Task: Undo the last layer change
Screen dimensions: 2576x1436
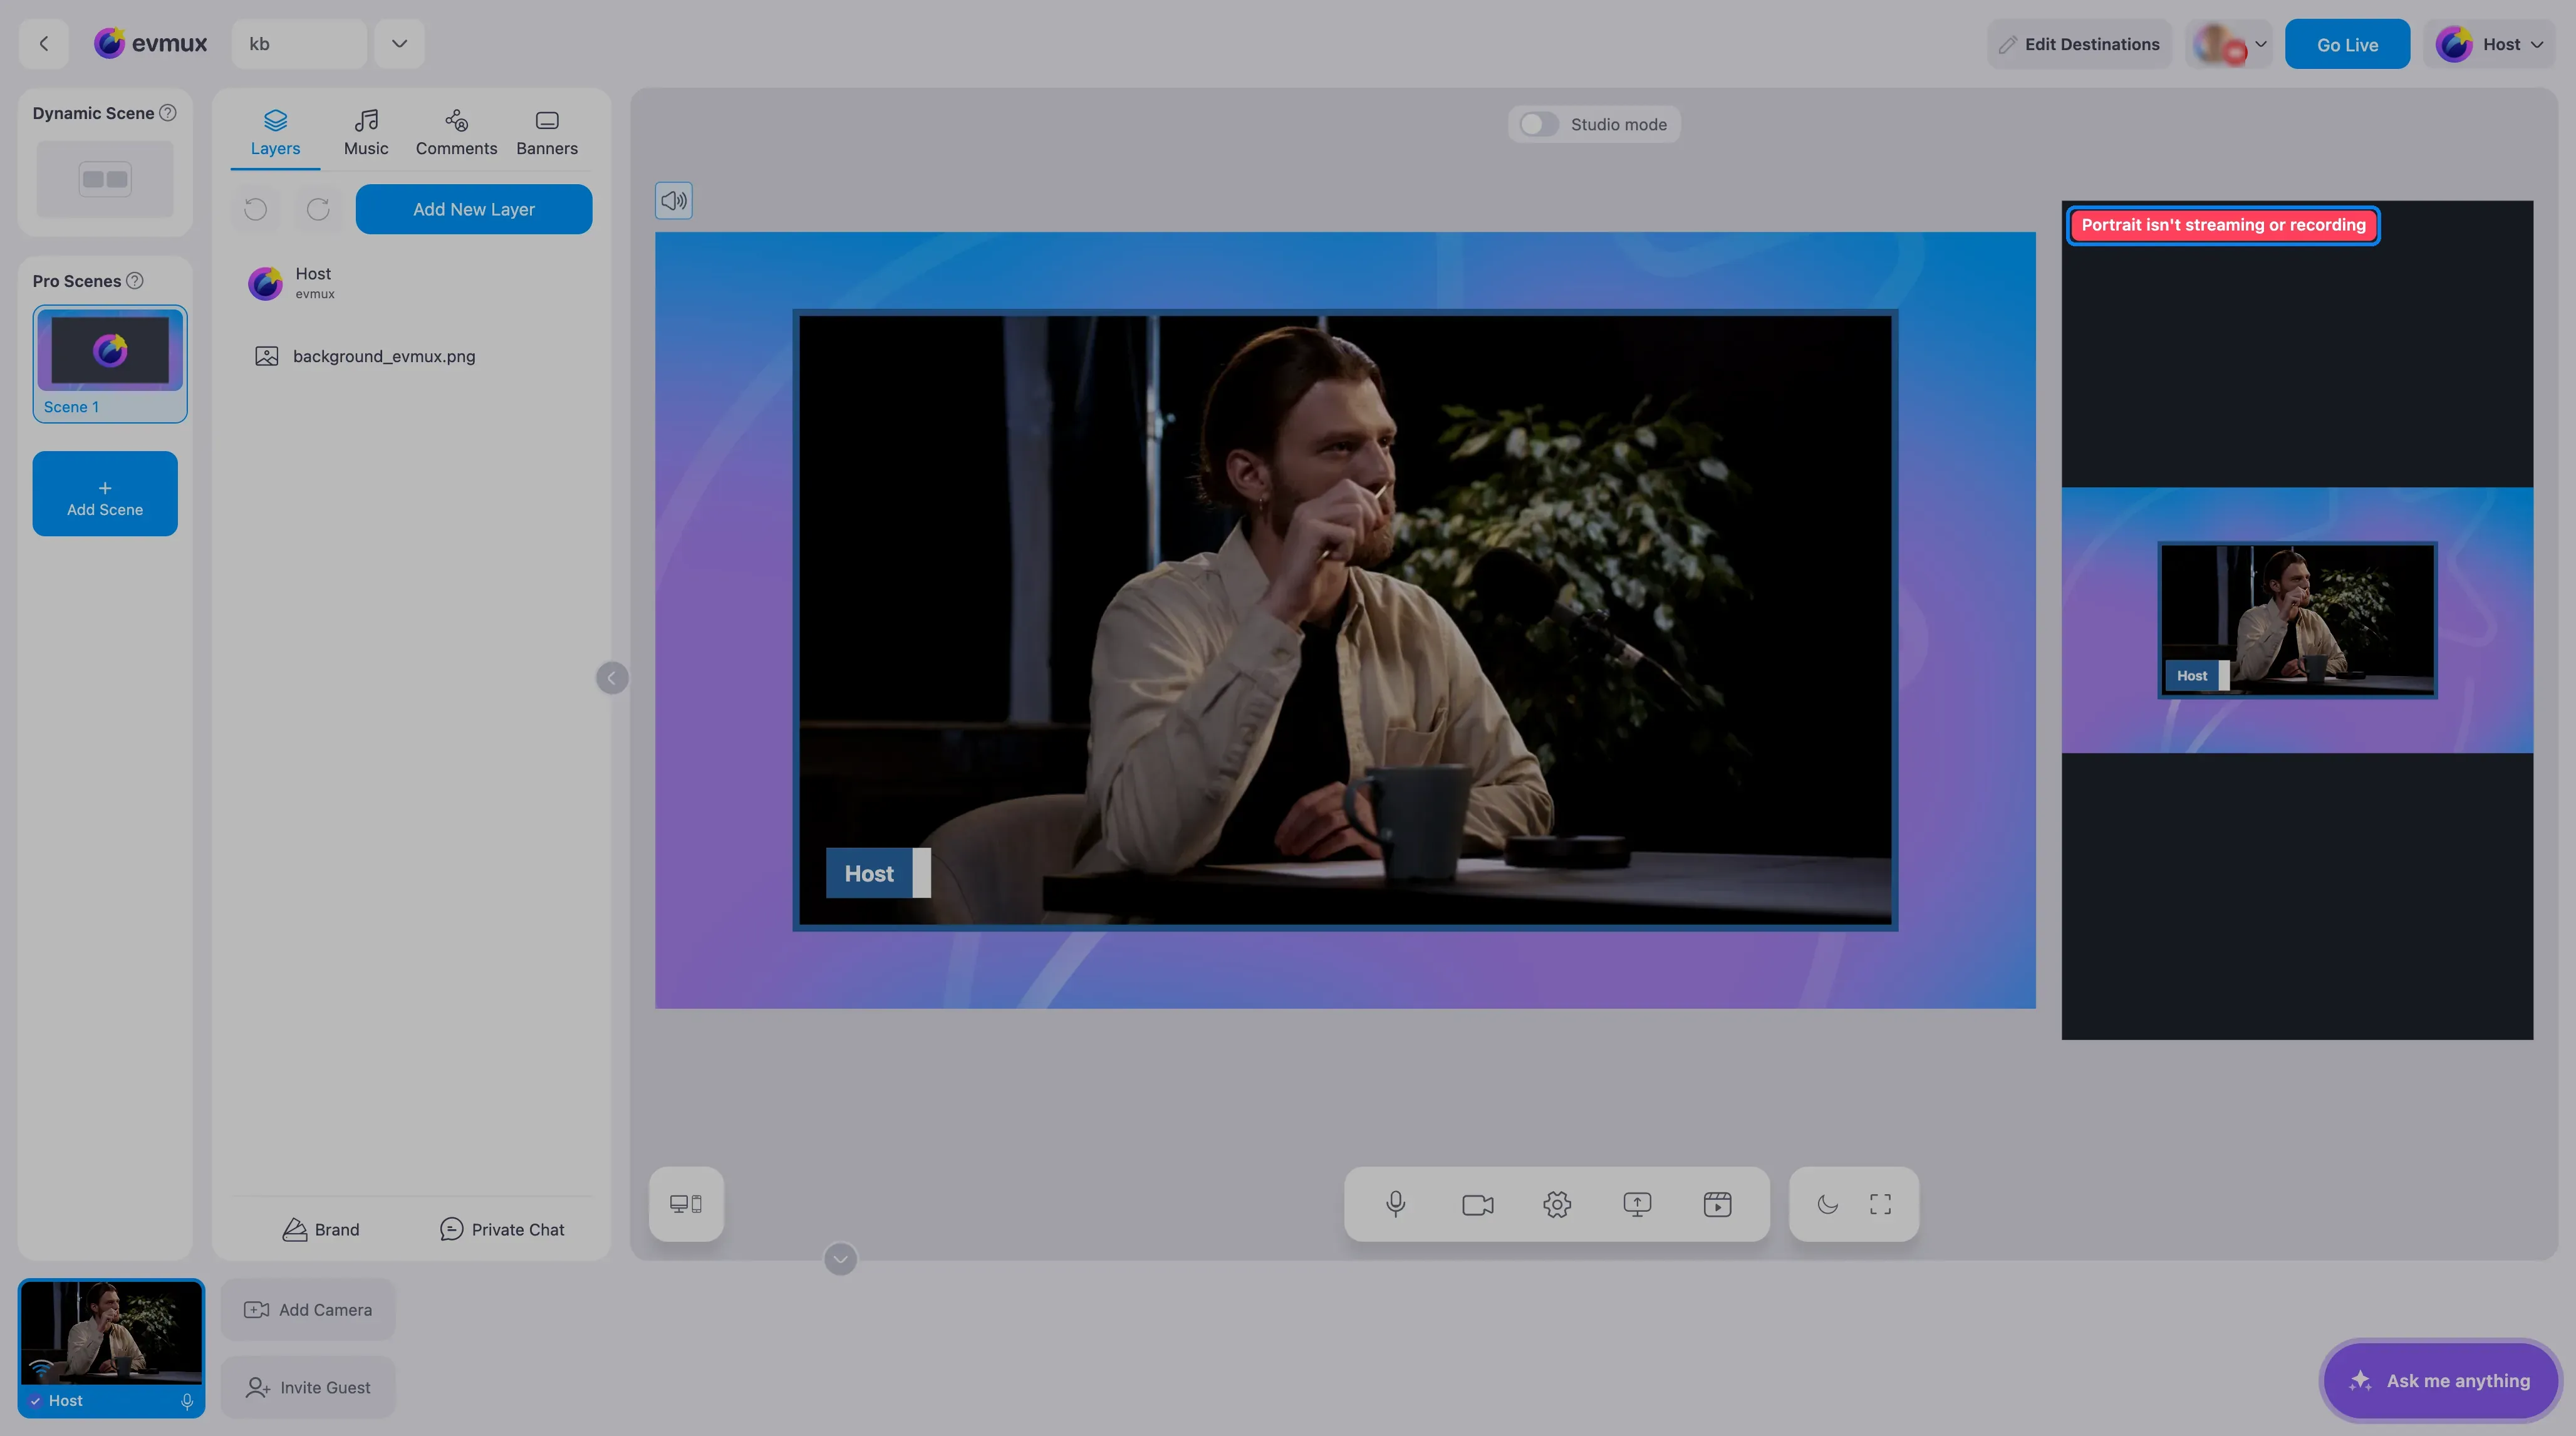Action: tap(256, 209)
